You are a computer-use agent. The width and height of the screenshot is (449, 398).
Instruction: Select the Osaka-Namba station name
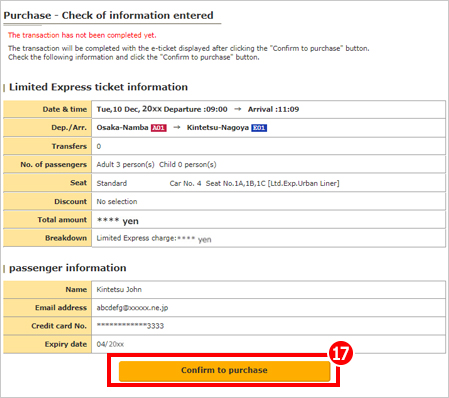tap(122, 128)
